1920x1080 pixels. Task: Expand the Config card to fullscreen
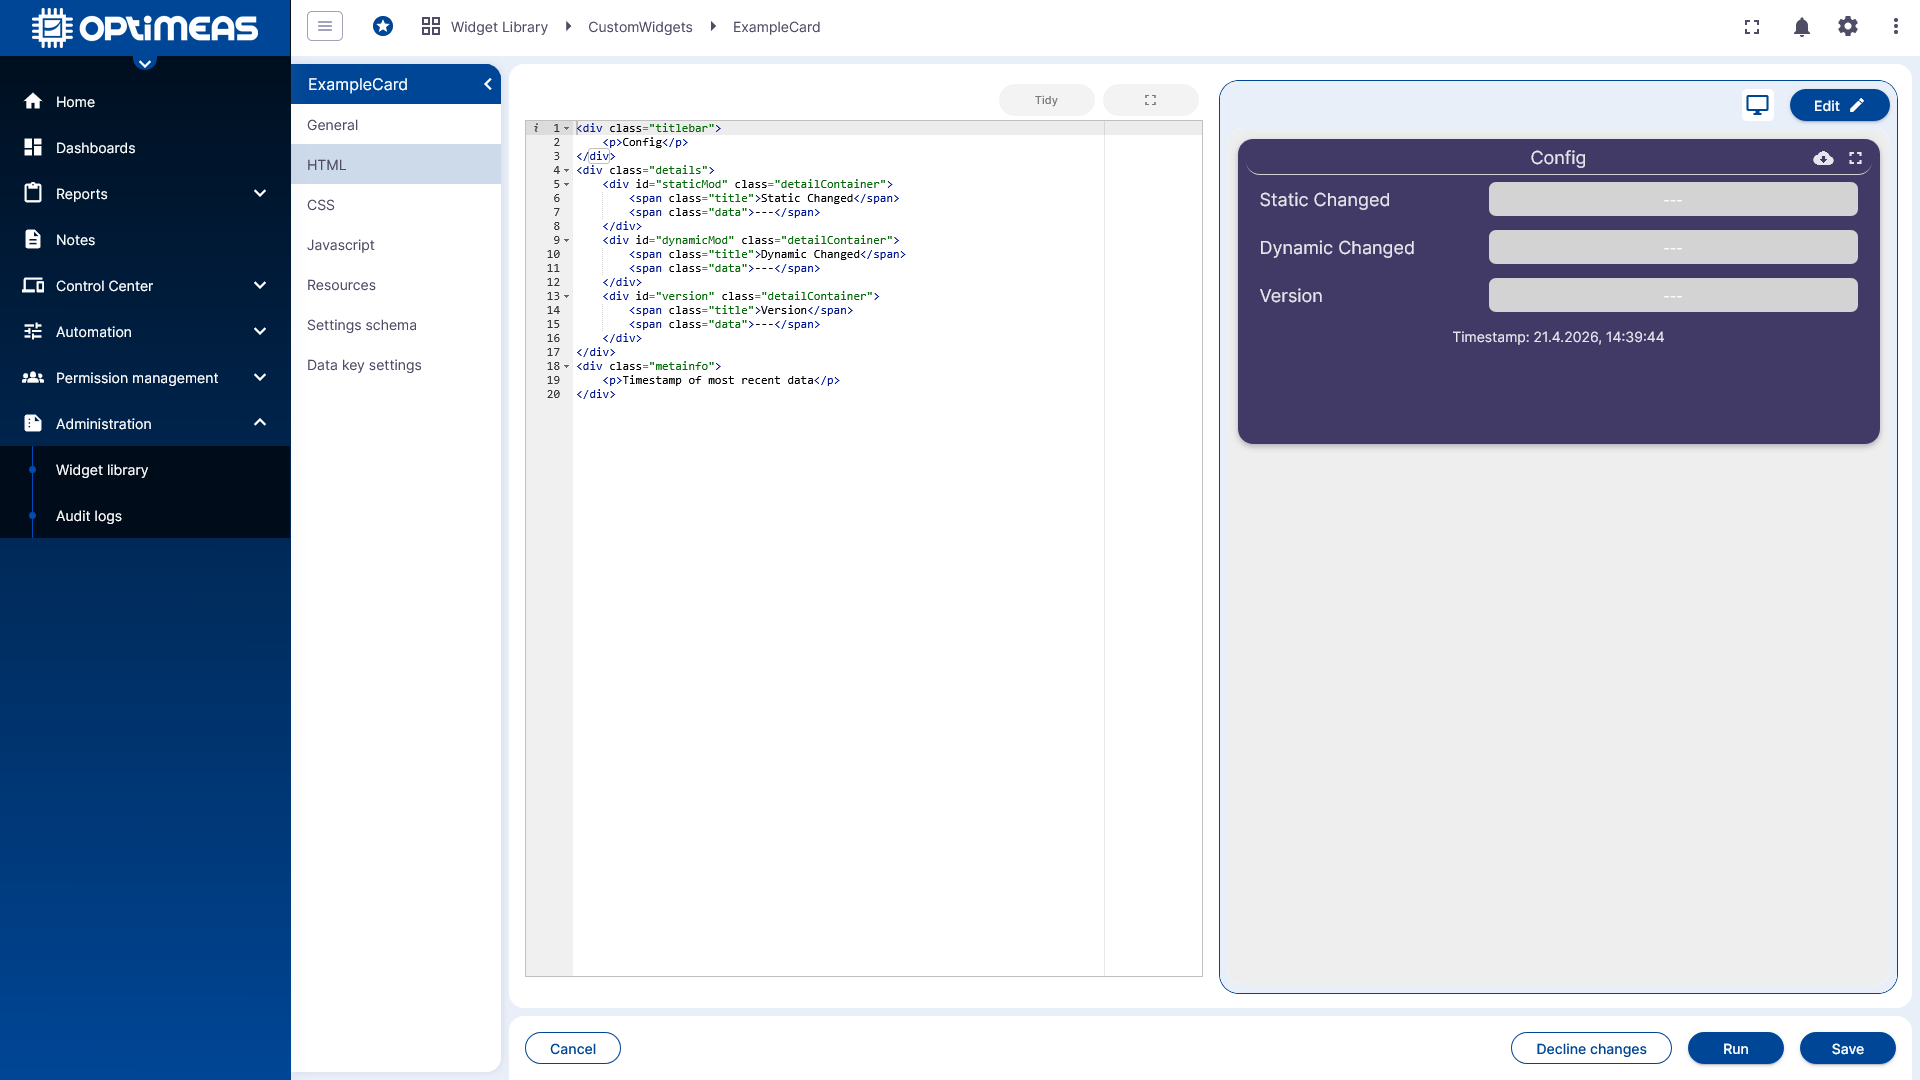(1856, 158)
